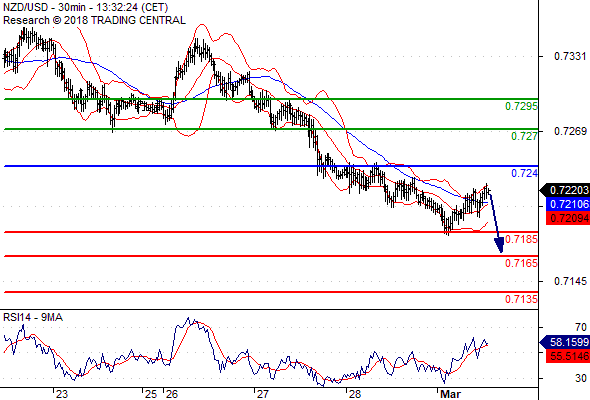This screenshot has height=400, width=590.
Task: Click the RSI 70 overbought level label
Action: click(x=581, y=327)
